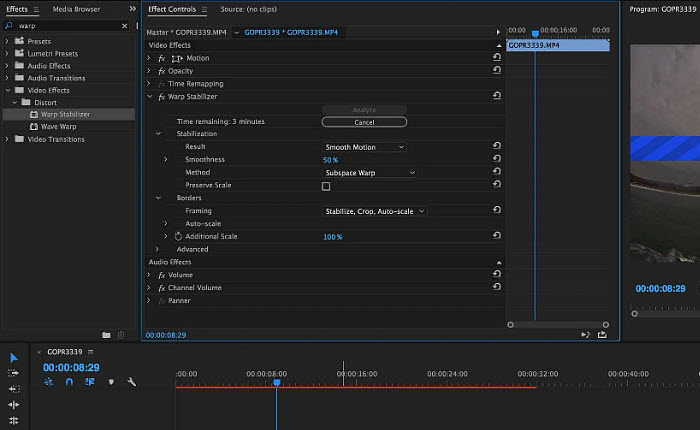The width and height of the screenshot is (700, 430).
Task: Select Wave Warp effect in list
Action: [60, 127]
